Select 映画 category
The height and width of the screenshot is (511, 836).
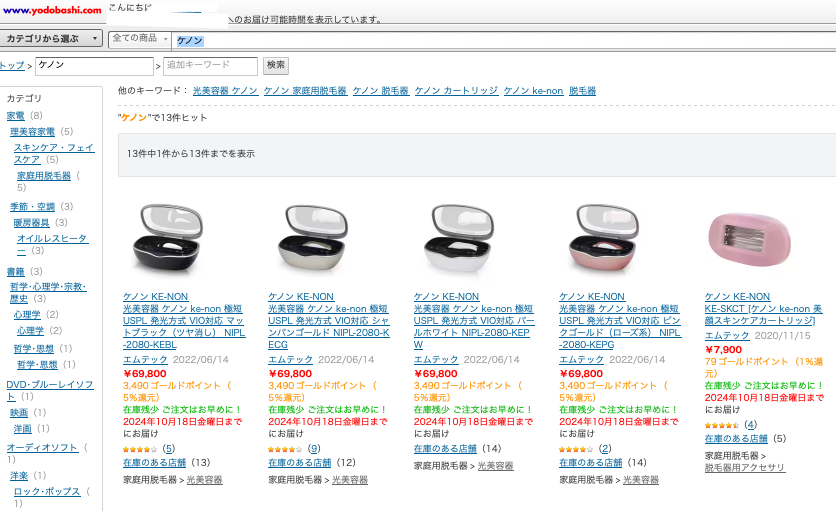[19, 413]
